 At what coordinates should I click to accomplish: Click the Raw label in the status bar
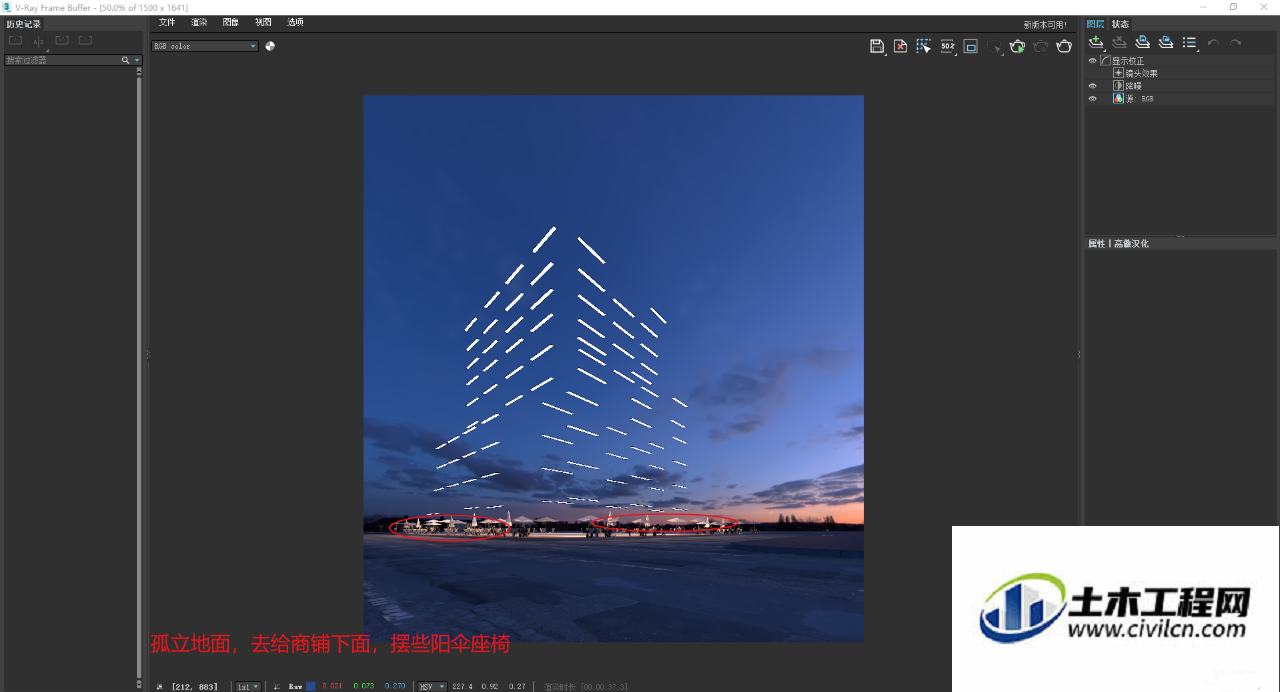pos(295,687)
